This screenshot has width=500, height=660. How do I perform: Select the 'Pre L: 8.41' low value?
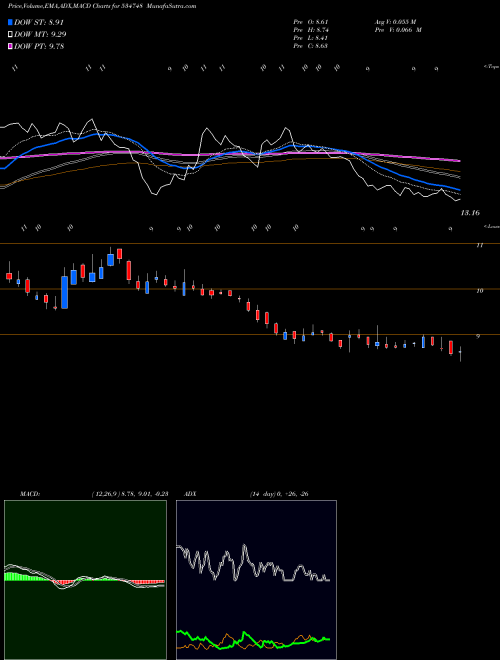click(311, 38)
